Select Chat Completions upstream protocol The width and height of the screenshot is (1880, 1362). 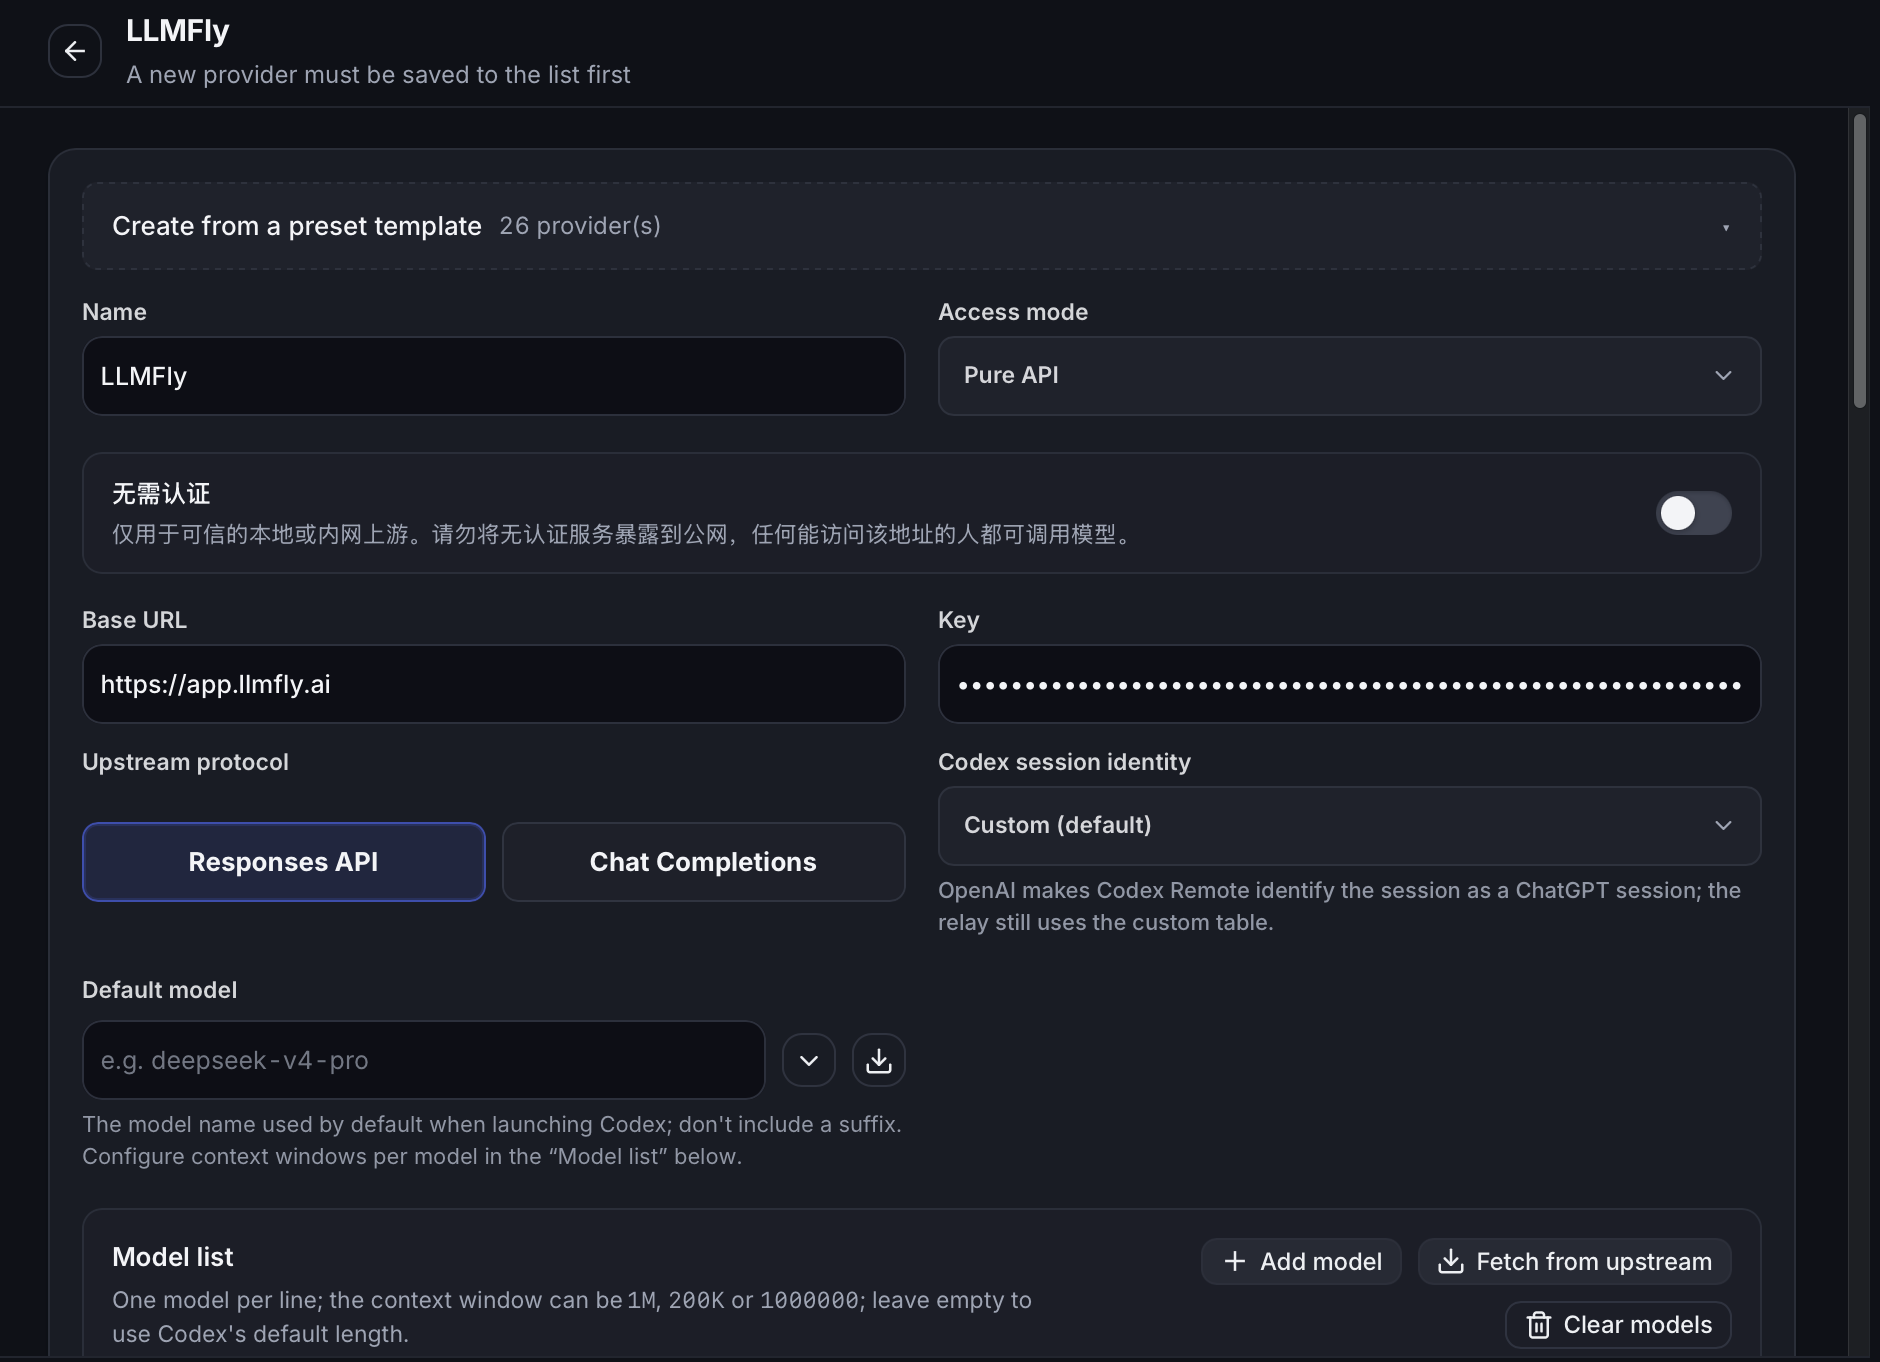[x=703, y=862]
